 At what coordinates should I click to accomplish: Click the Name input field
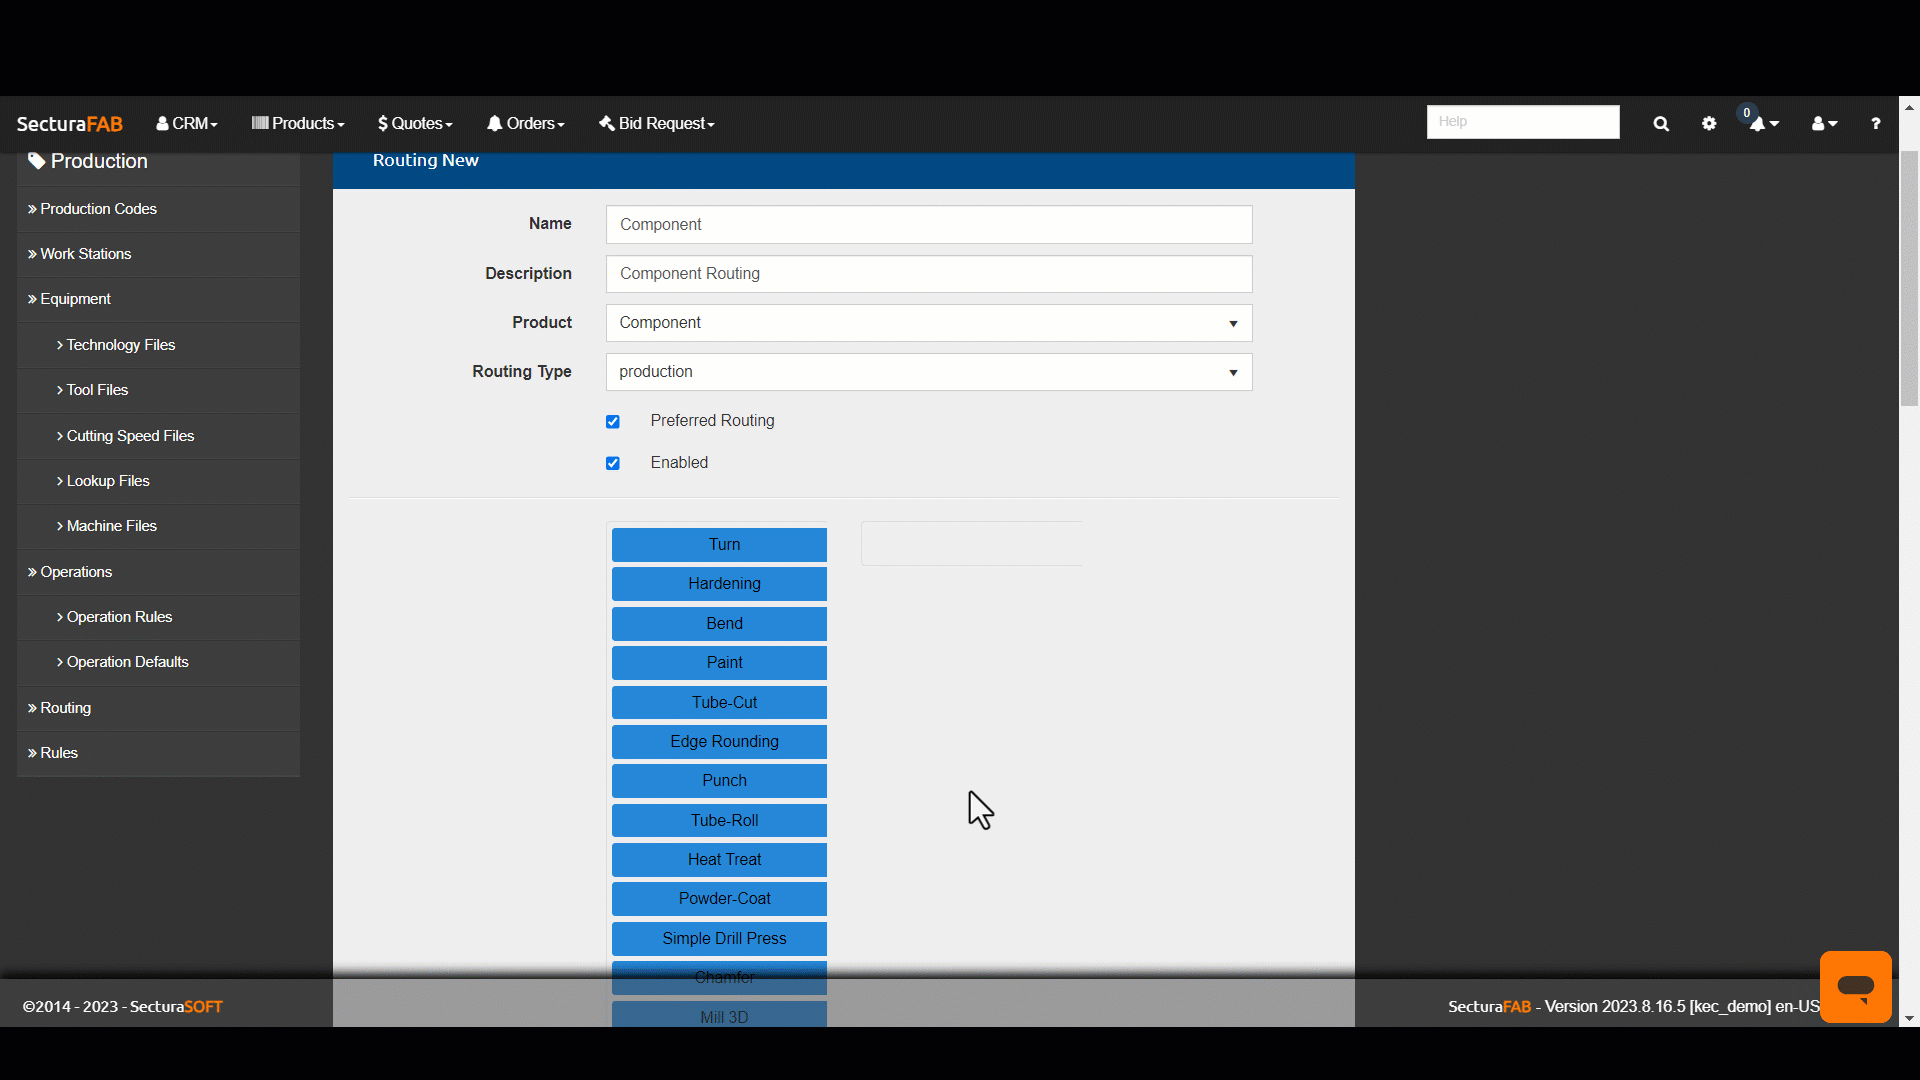928,223
